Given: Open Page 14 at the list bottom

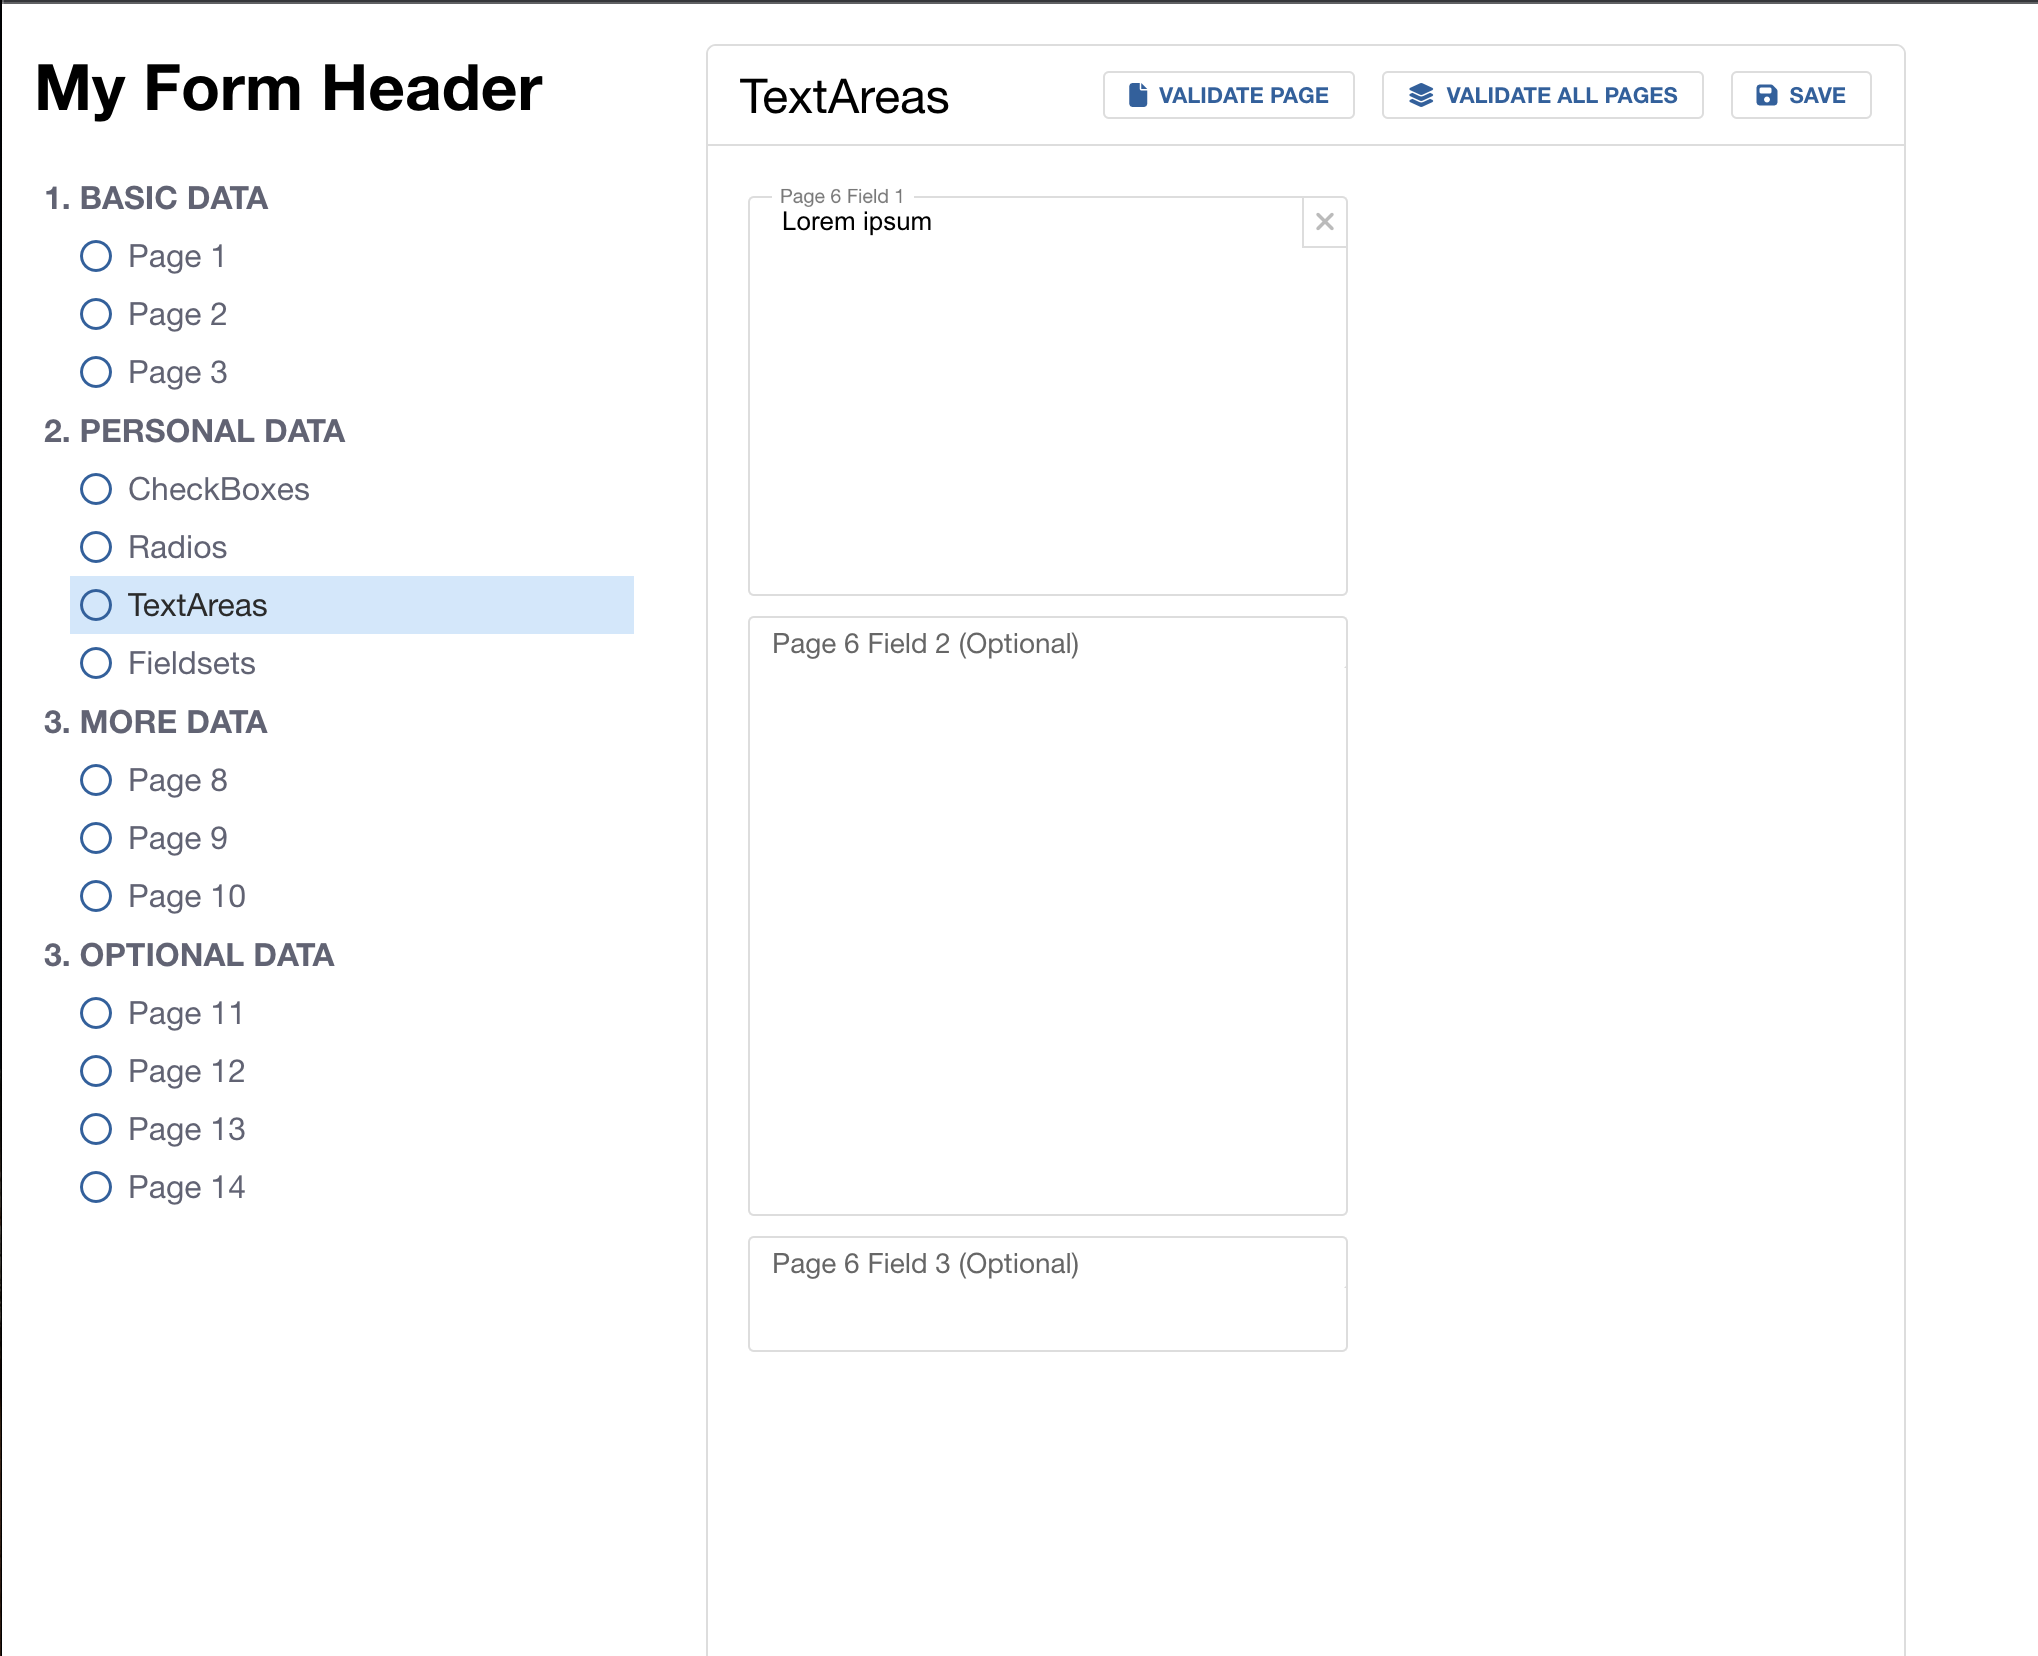Looking at the screenshot, I should 352,1187.
